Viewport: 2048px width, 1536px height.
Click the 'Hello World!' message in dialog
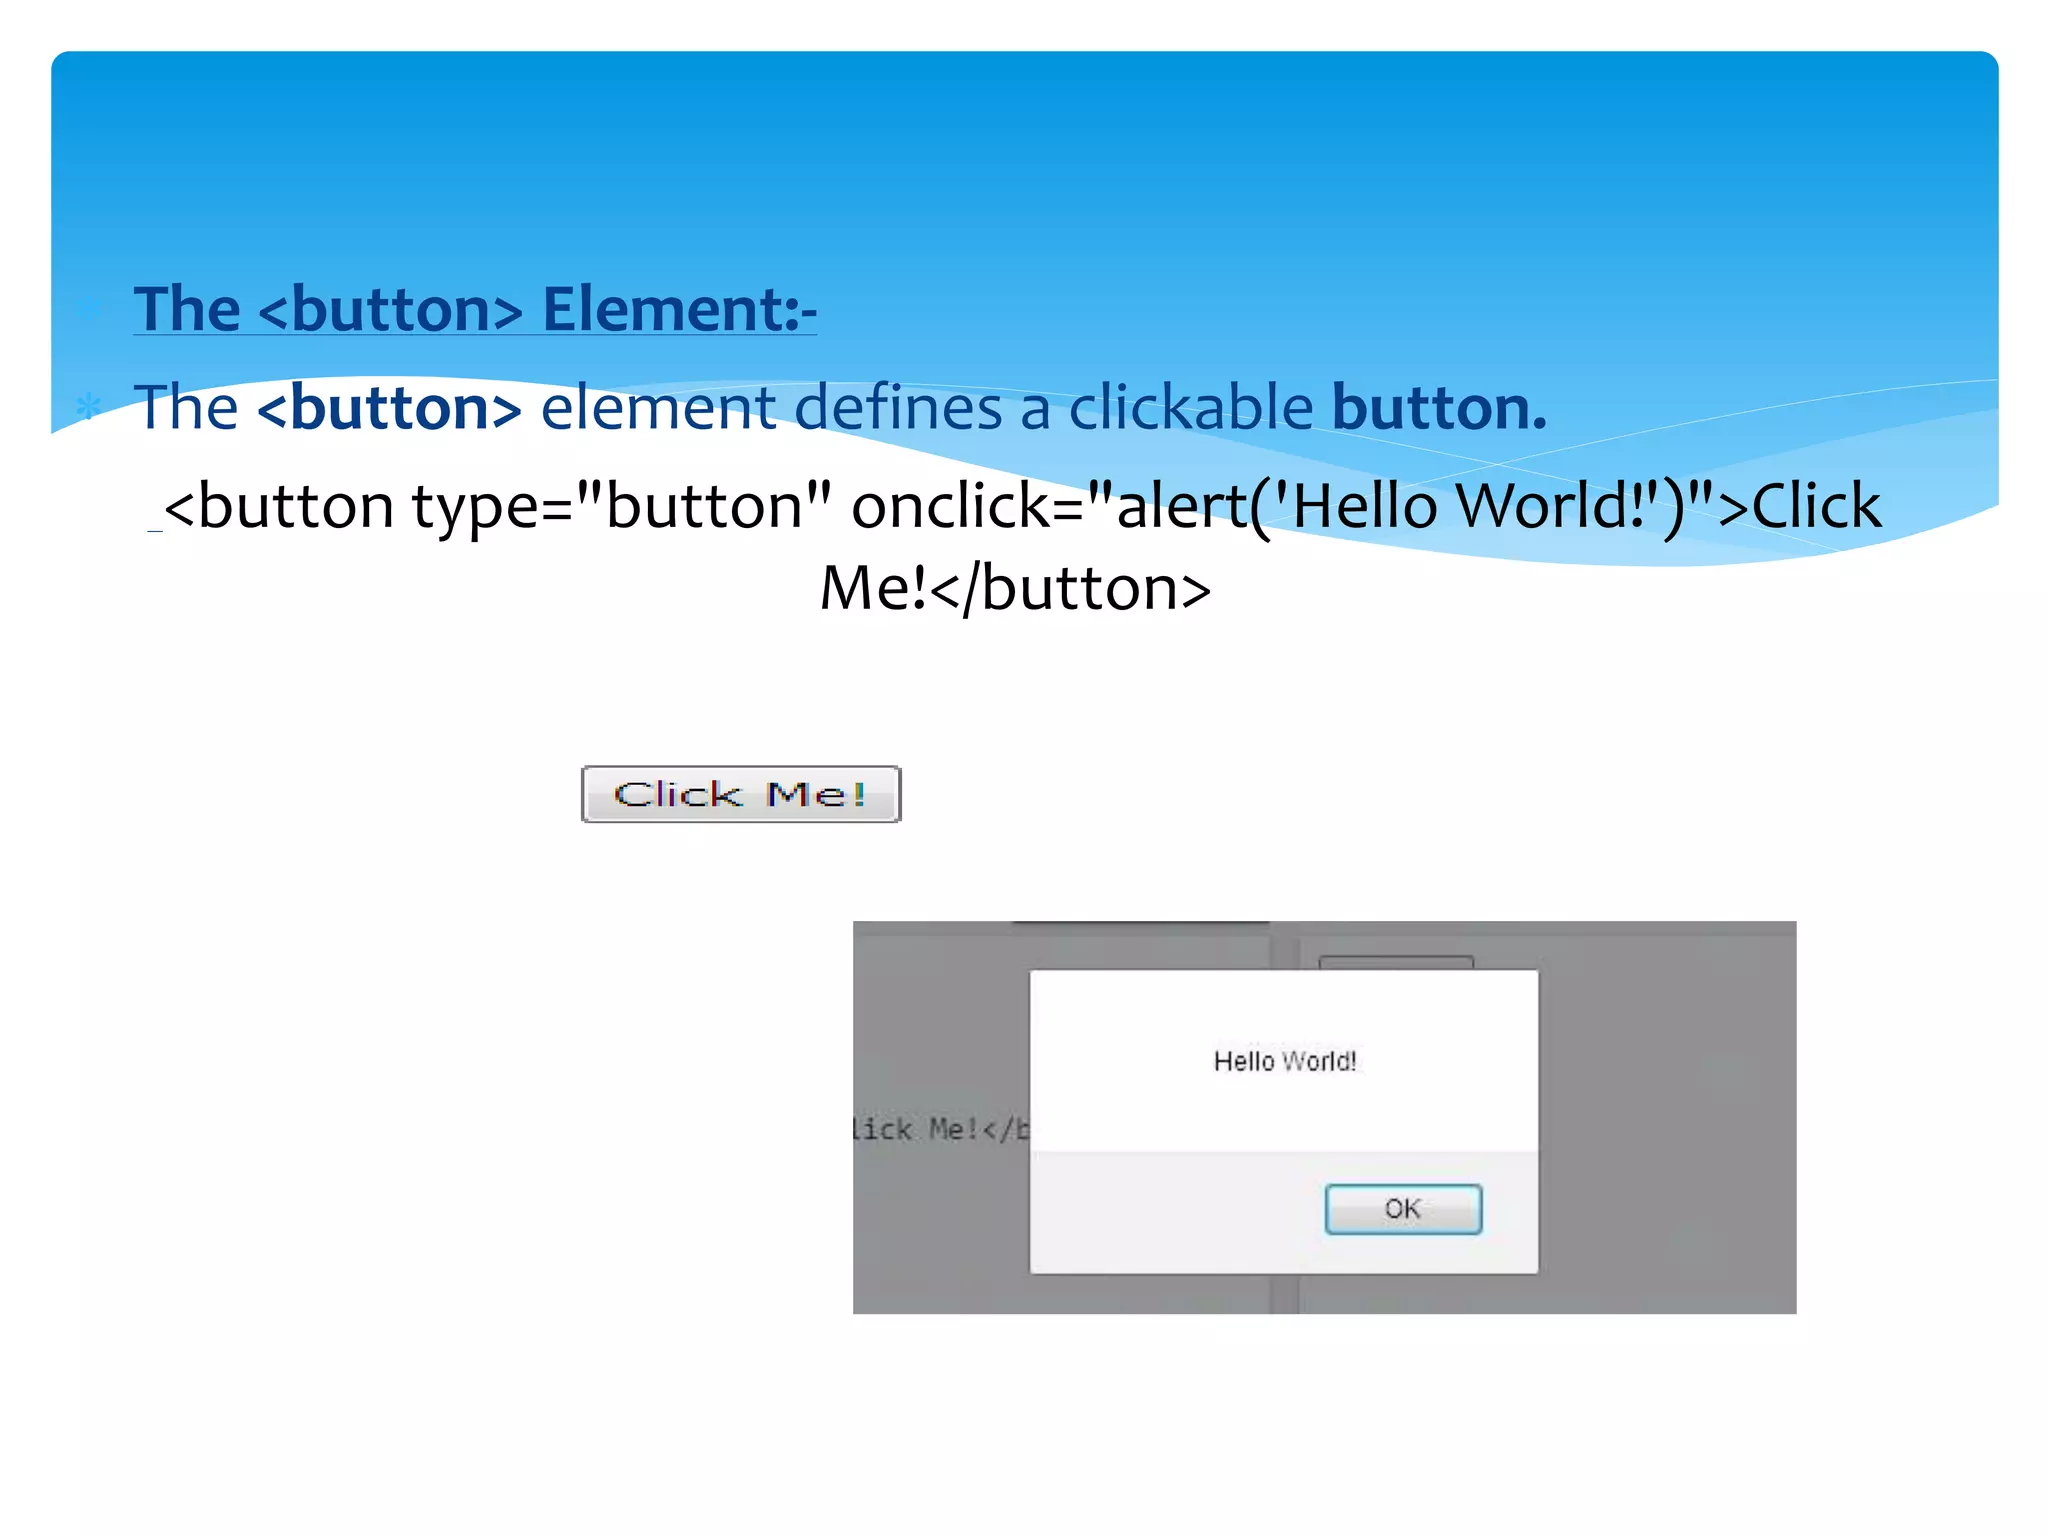point(1285,1061)
